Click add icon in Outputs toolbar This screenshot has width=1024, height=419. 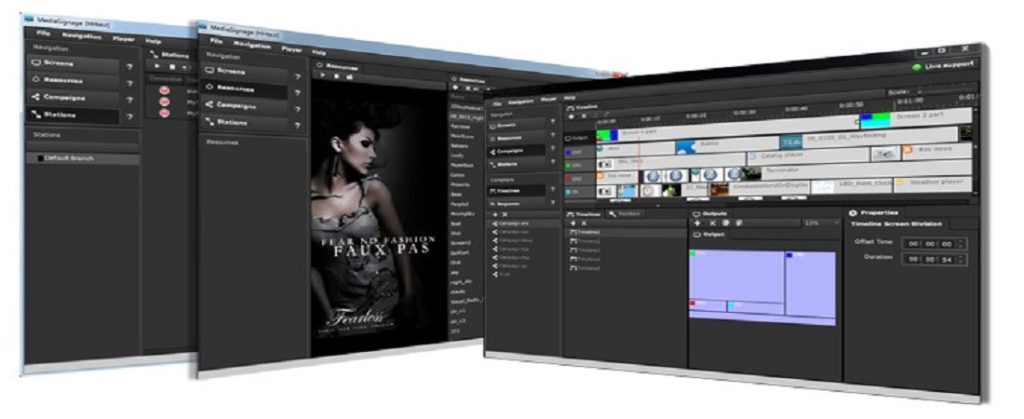(x=698, y=223)
